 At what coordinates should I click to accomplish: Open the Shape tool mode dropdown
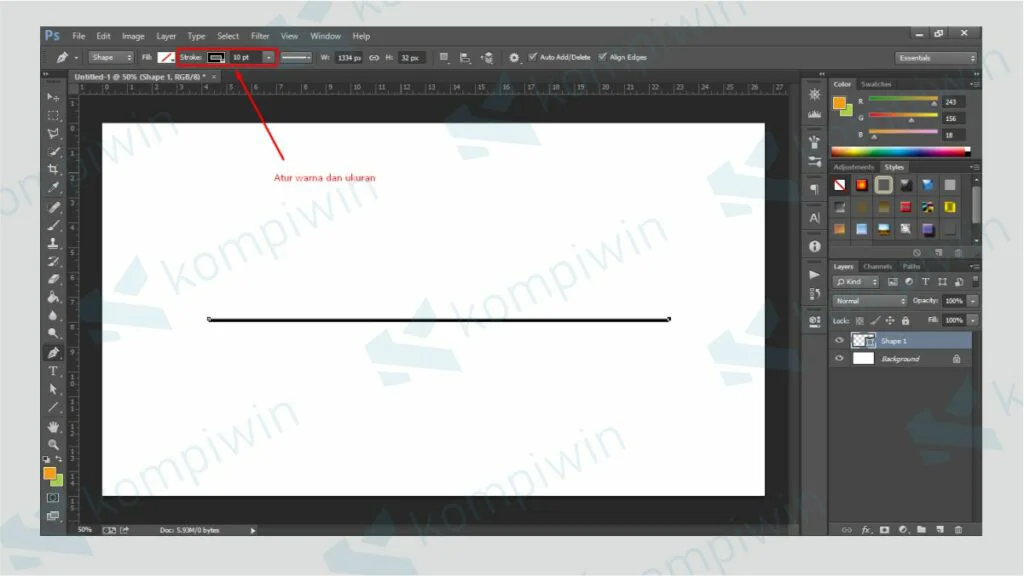110,58
